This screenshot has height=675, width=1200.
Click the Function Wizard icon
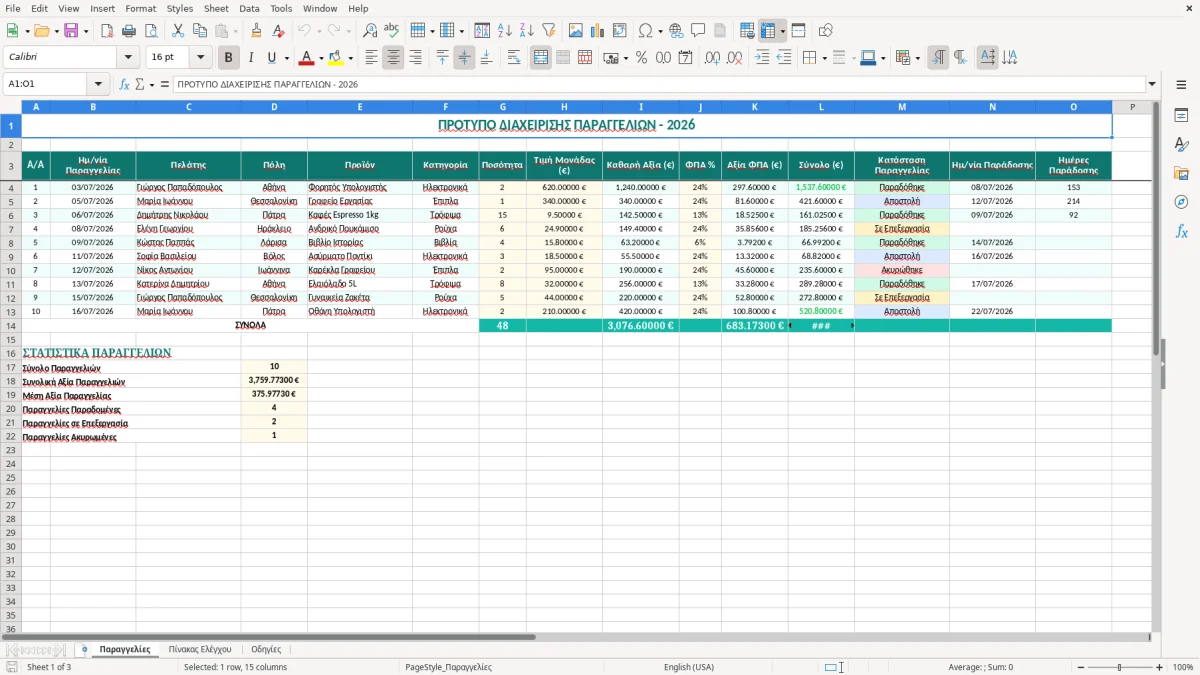click(124, 84)
